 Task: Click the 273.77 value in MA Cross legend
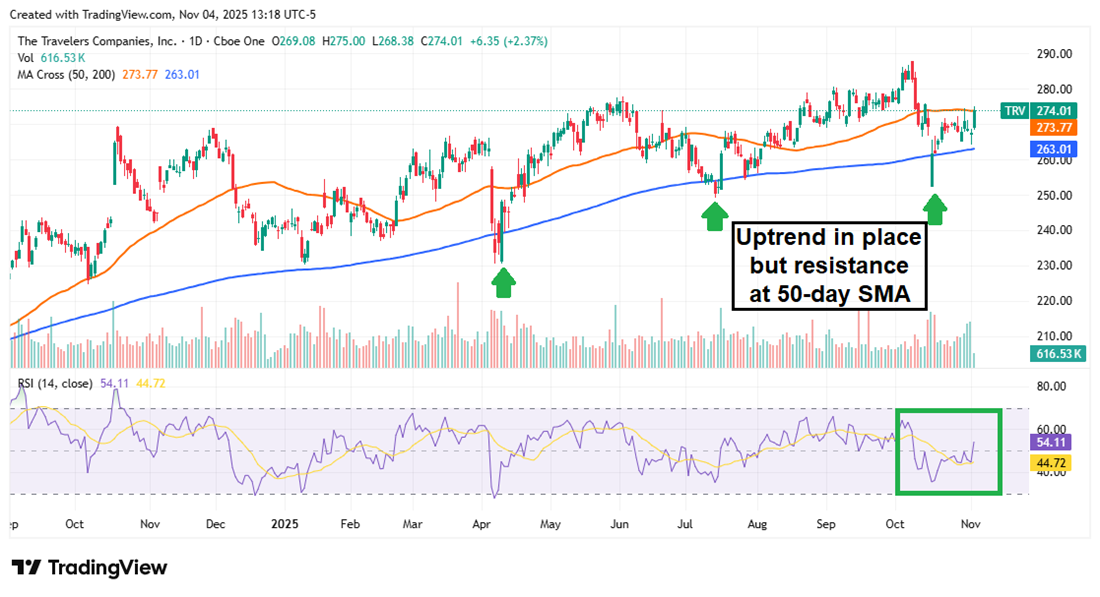point(140,75)
